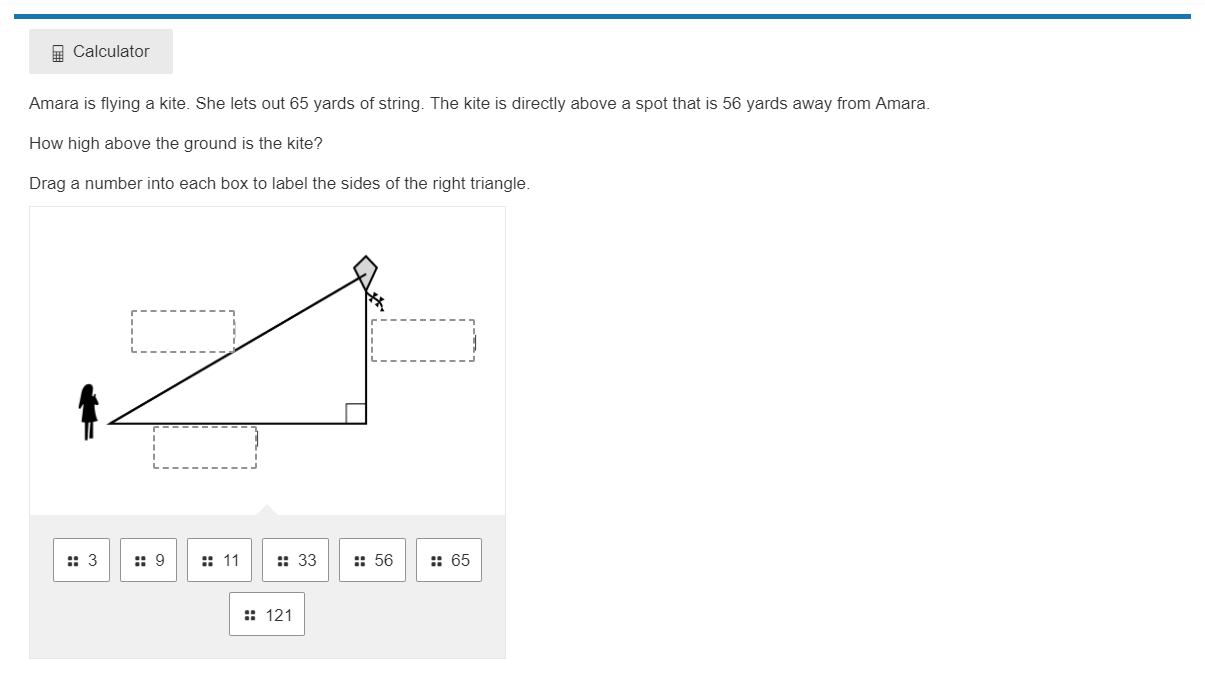This screenshot has width=1205, height=678.
Task: Click the kite tail bows
Action: point(376,299)
